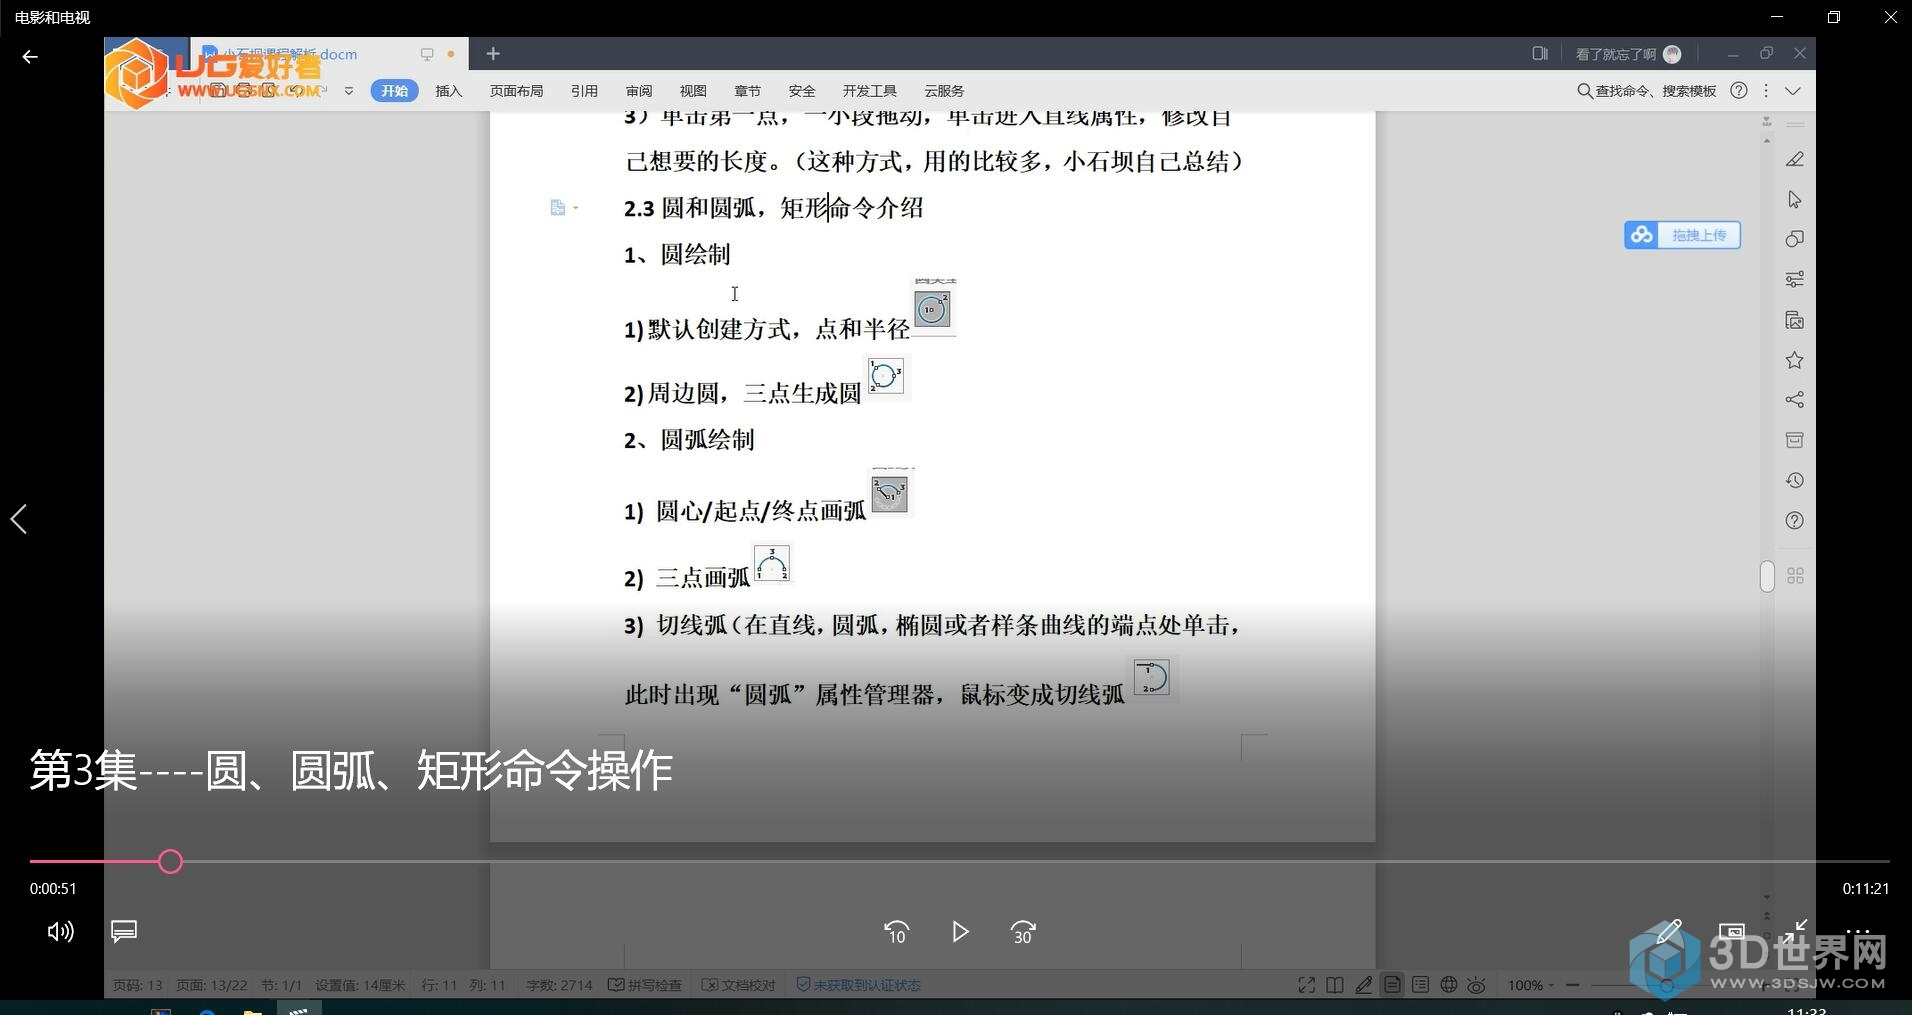Open the 开发工具 ribbon tab
This screenshot has height=1015, width=1912.
click(x=869, y=91)
